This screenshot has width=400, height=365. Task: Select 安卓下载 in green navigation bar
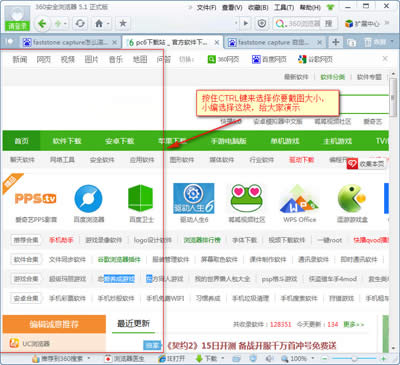(x=120, y=141)
